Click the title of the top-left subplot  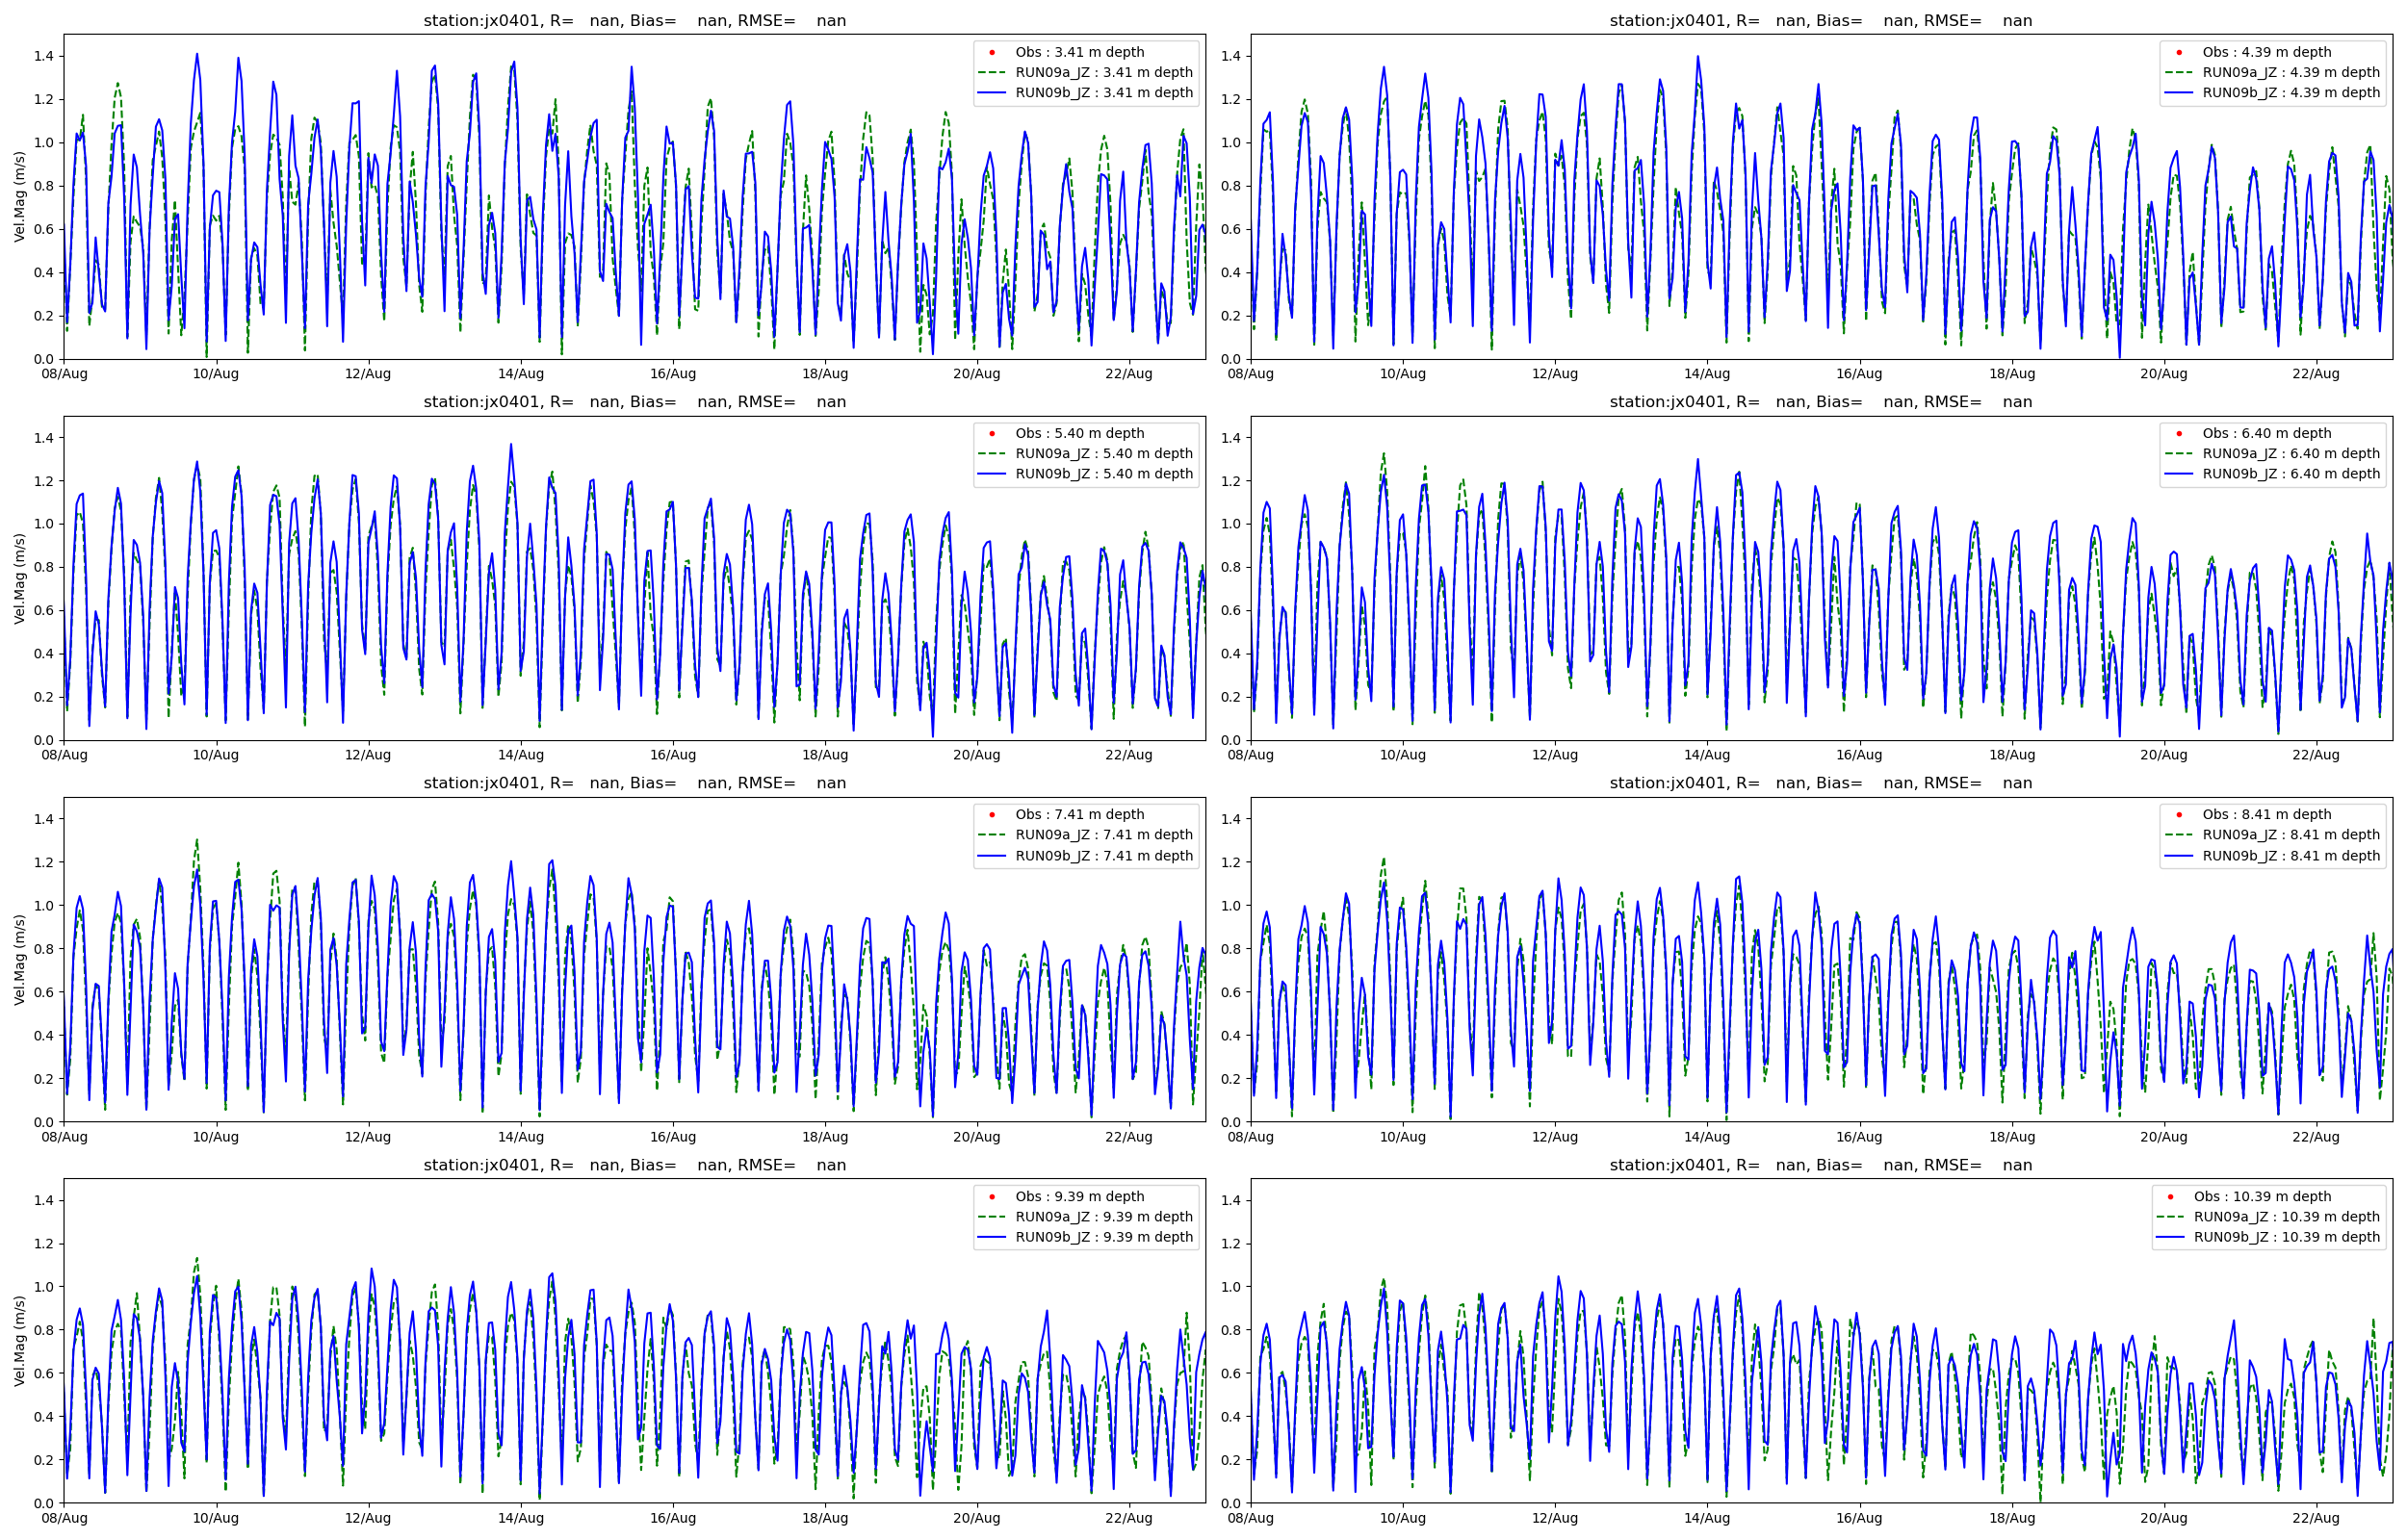tap(634, 20)
